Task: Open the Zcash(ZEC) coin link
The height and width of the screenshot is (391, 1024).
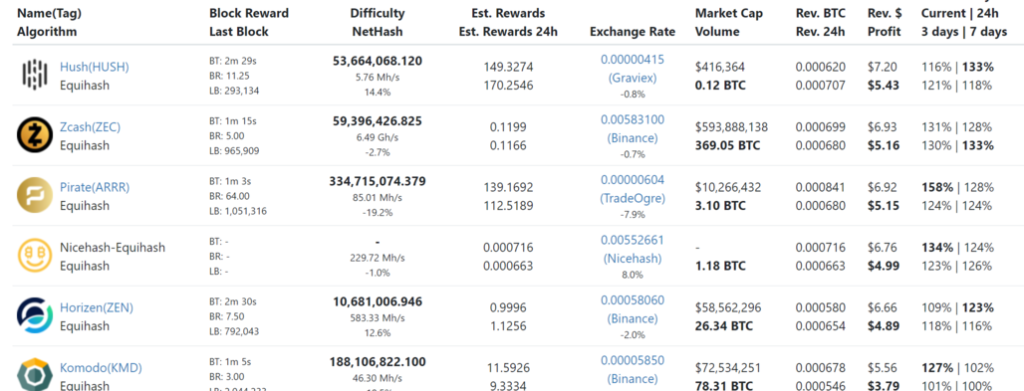Action: pos(90,127)
